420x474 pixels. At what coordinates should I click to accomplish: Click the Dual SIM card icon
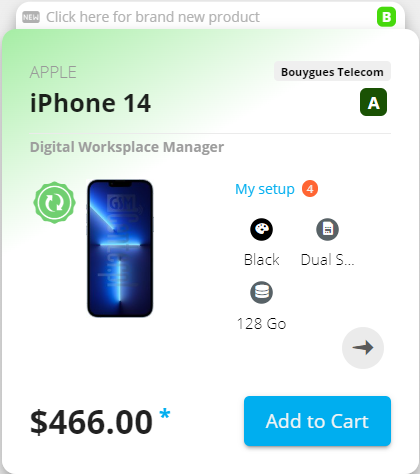327,229
